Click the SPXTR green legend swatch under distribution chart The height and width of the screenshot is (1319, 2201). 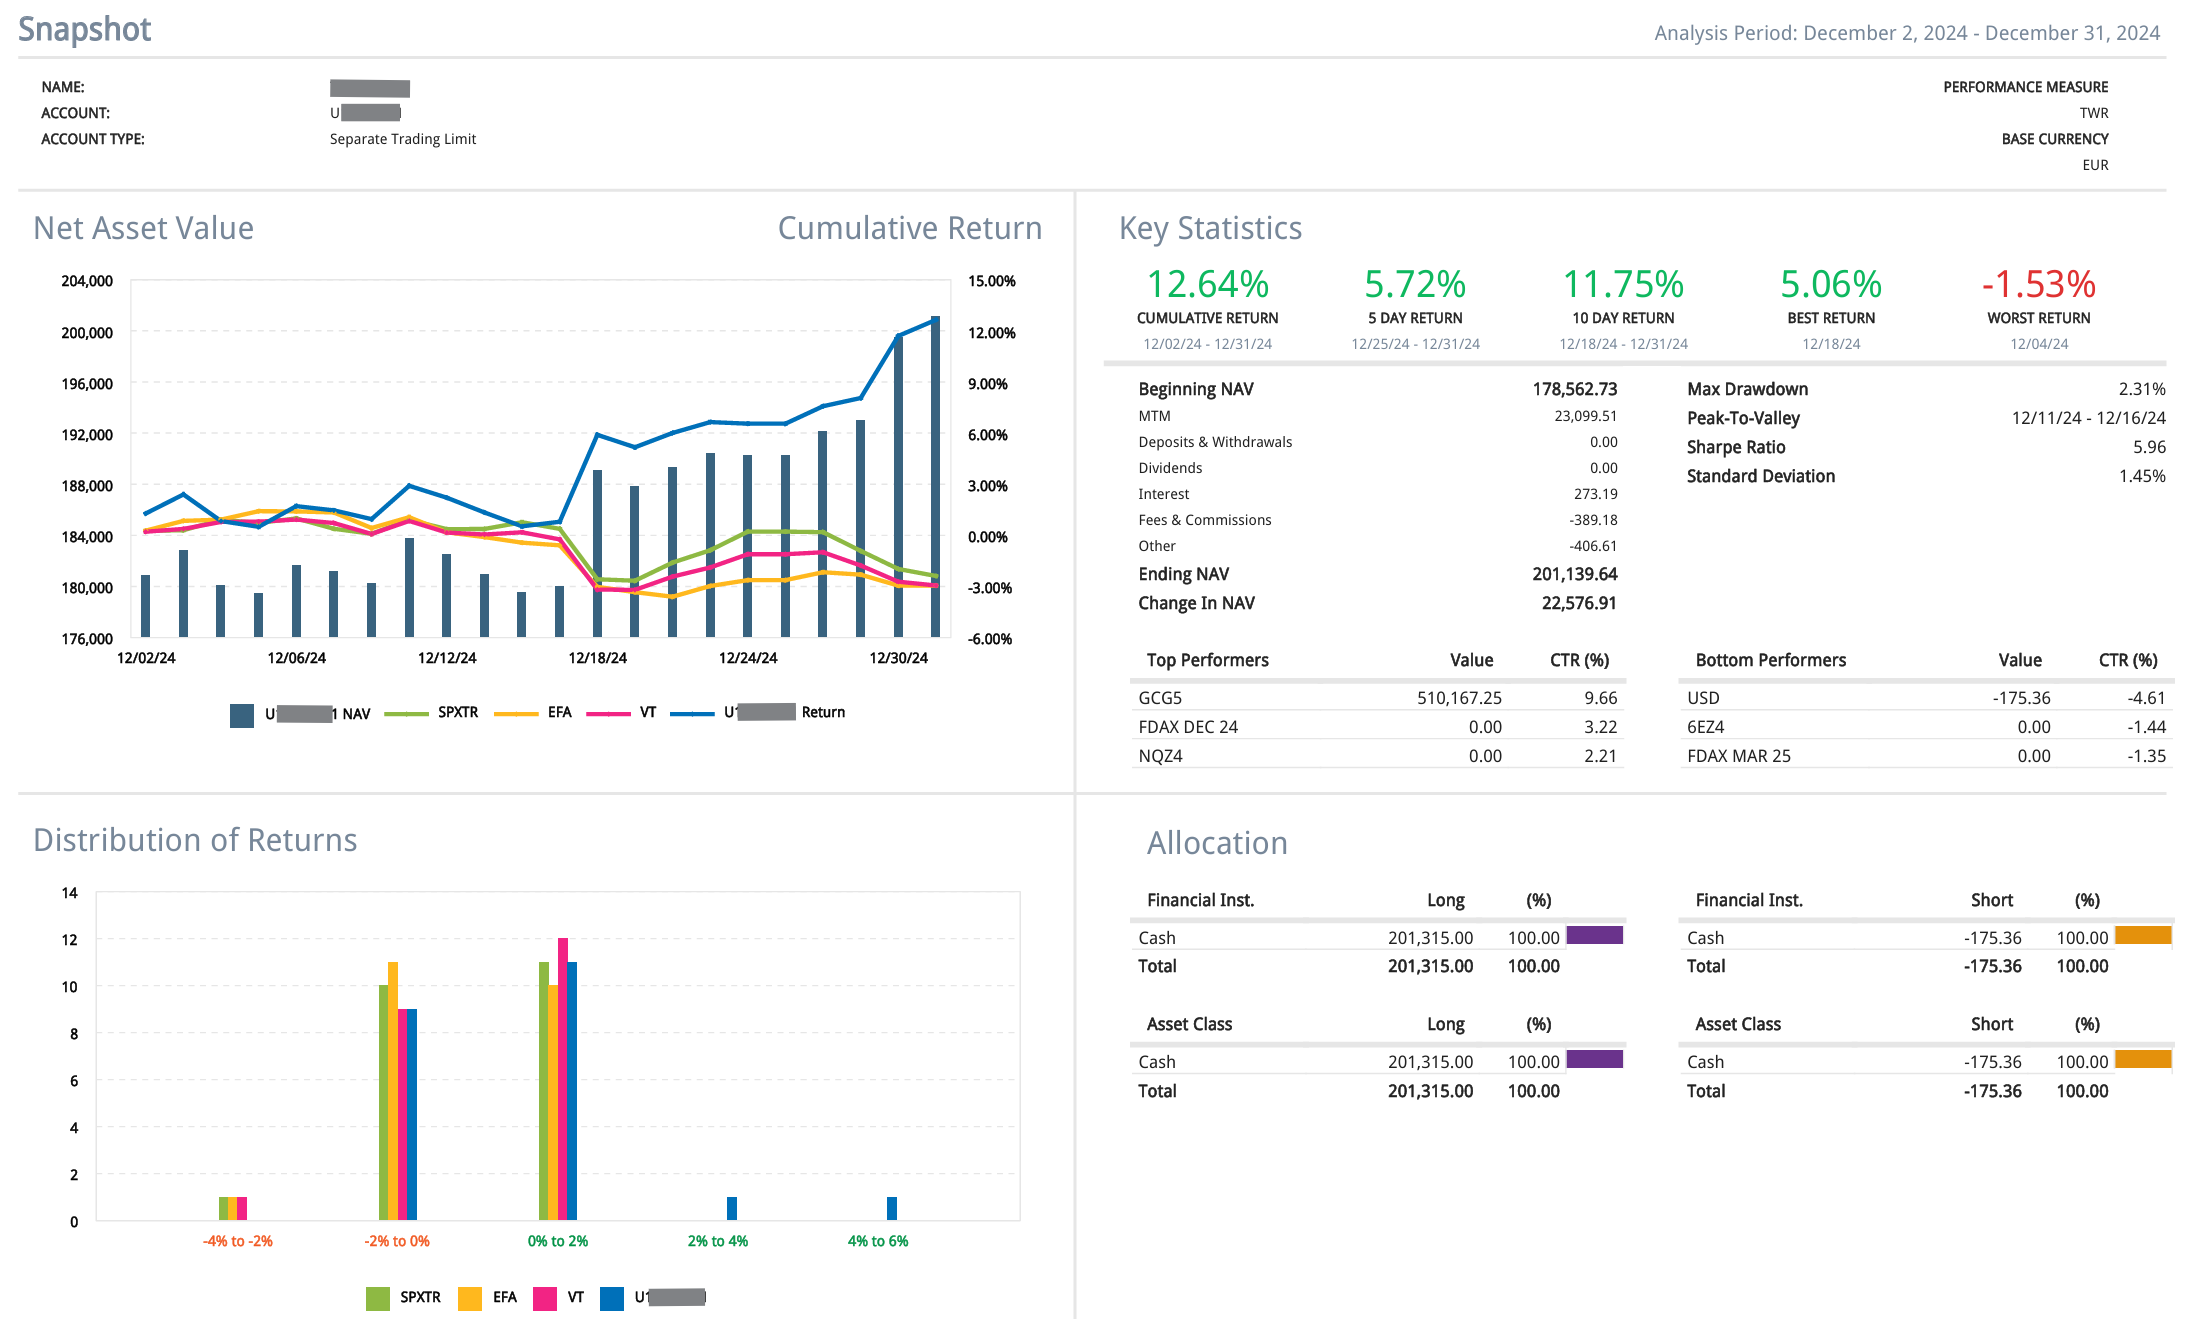click(x=377, y=1298)
